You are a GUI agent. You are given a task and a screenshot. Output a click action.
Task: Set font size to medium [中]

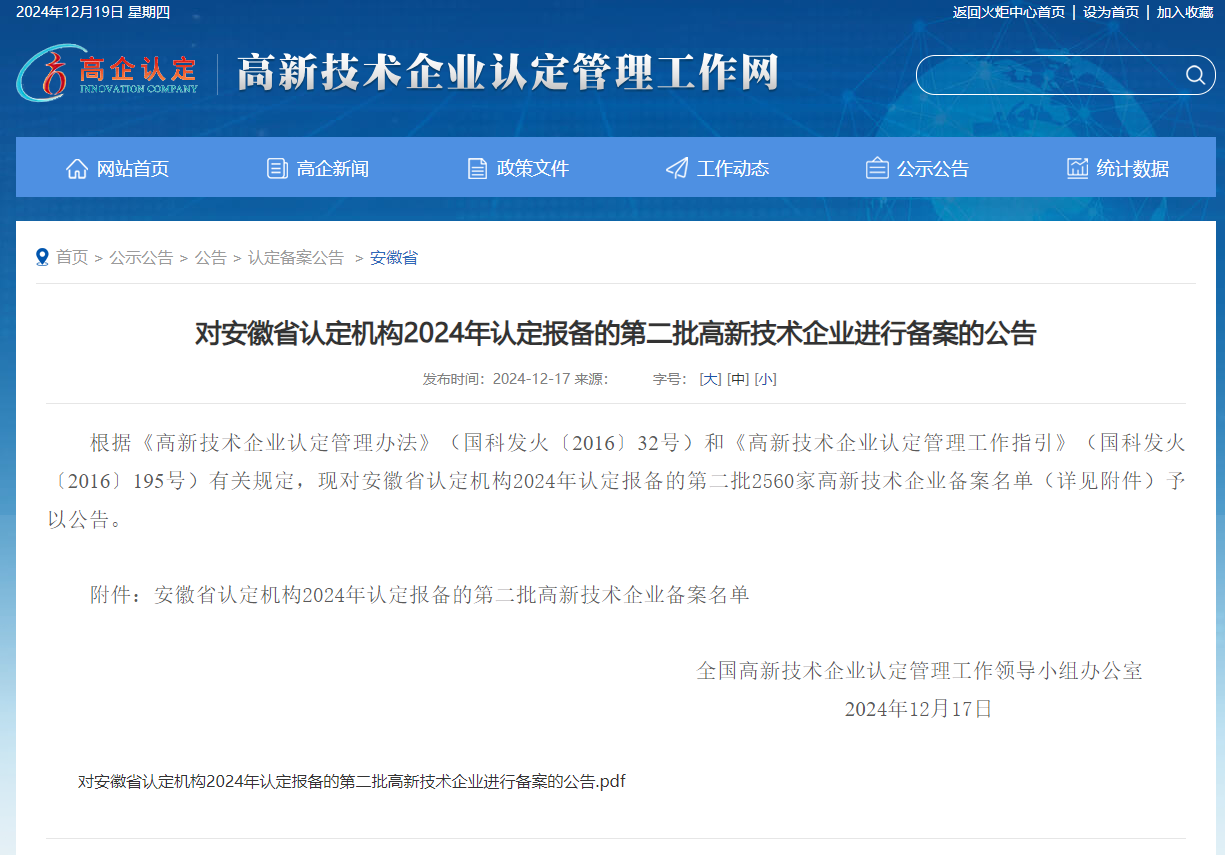click(738, 379)
